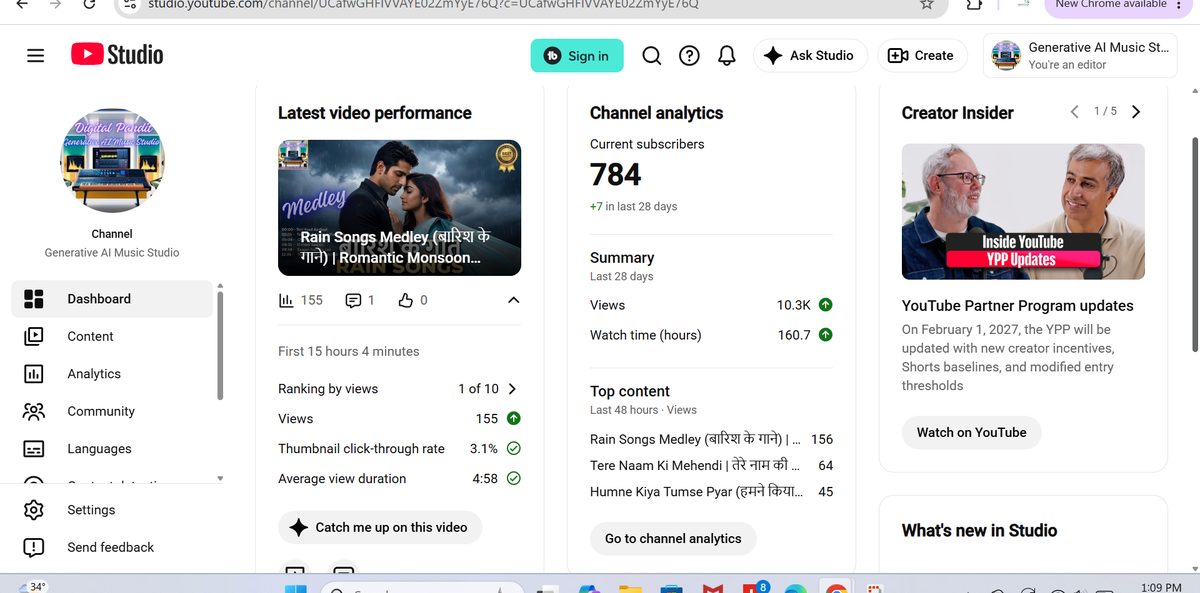This screenshot has height=593, width=1200.
Task: Click the Settings gear icon
Action: click(x=34, y=510)
